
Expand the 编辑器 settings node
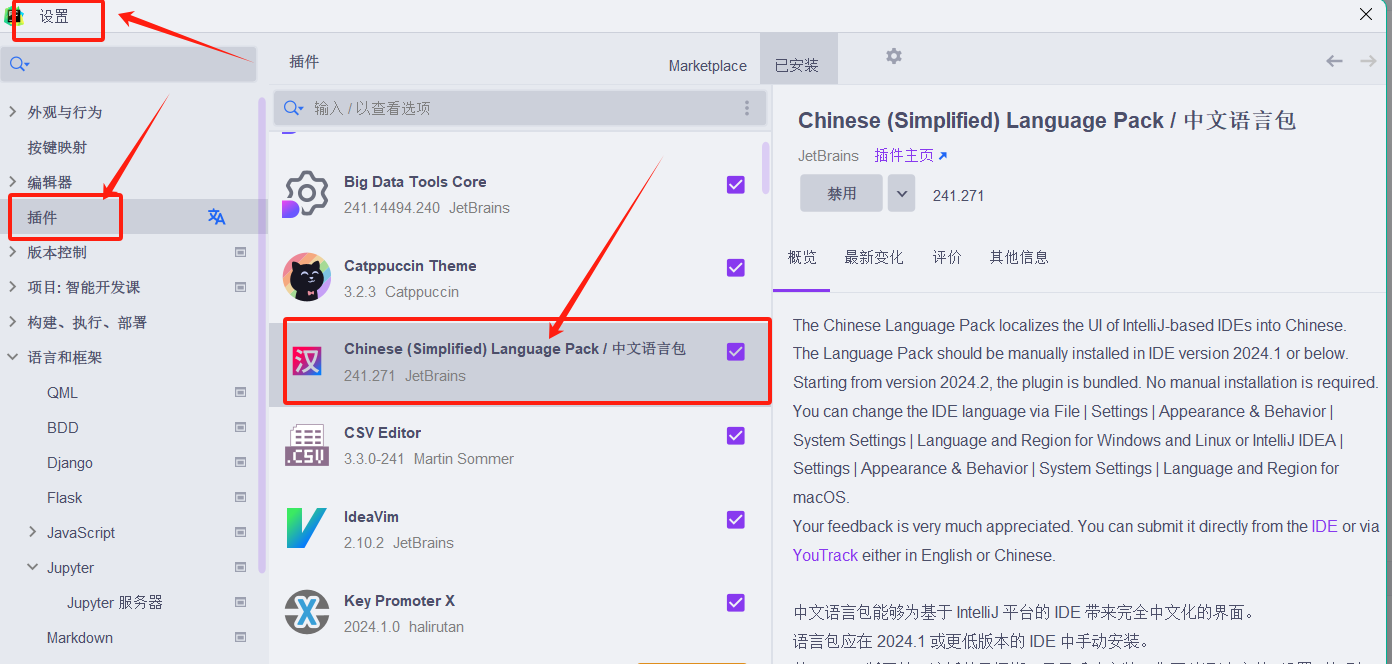click(12, 182)
